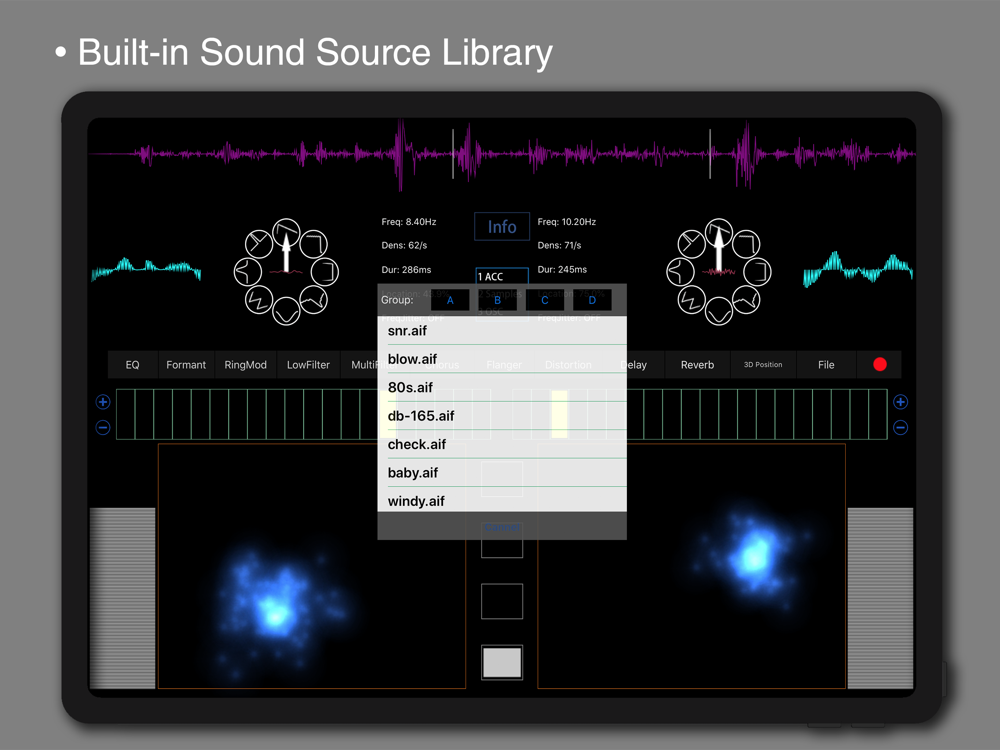Image resolution: width=1000 pixels, height=750 pixels.
Task: Choose the zigzag envelope on left wheel
Action: tap(259, 300)
